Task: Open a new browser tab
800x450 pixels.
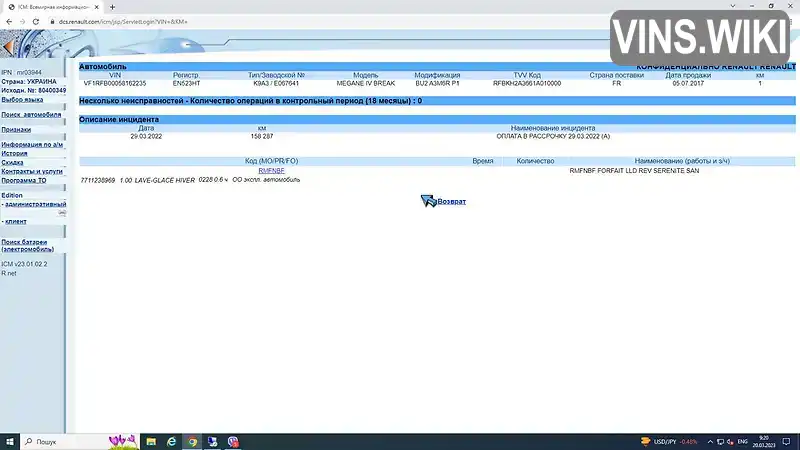Action: click(x=112, y=7)
